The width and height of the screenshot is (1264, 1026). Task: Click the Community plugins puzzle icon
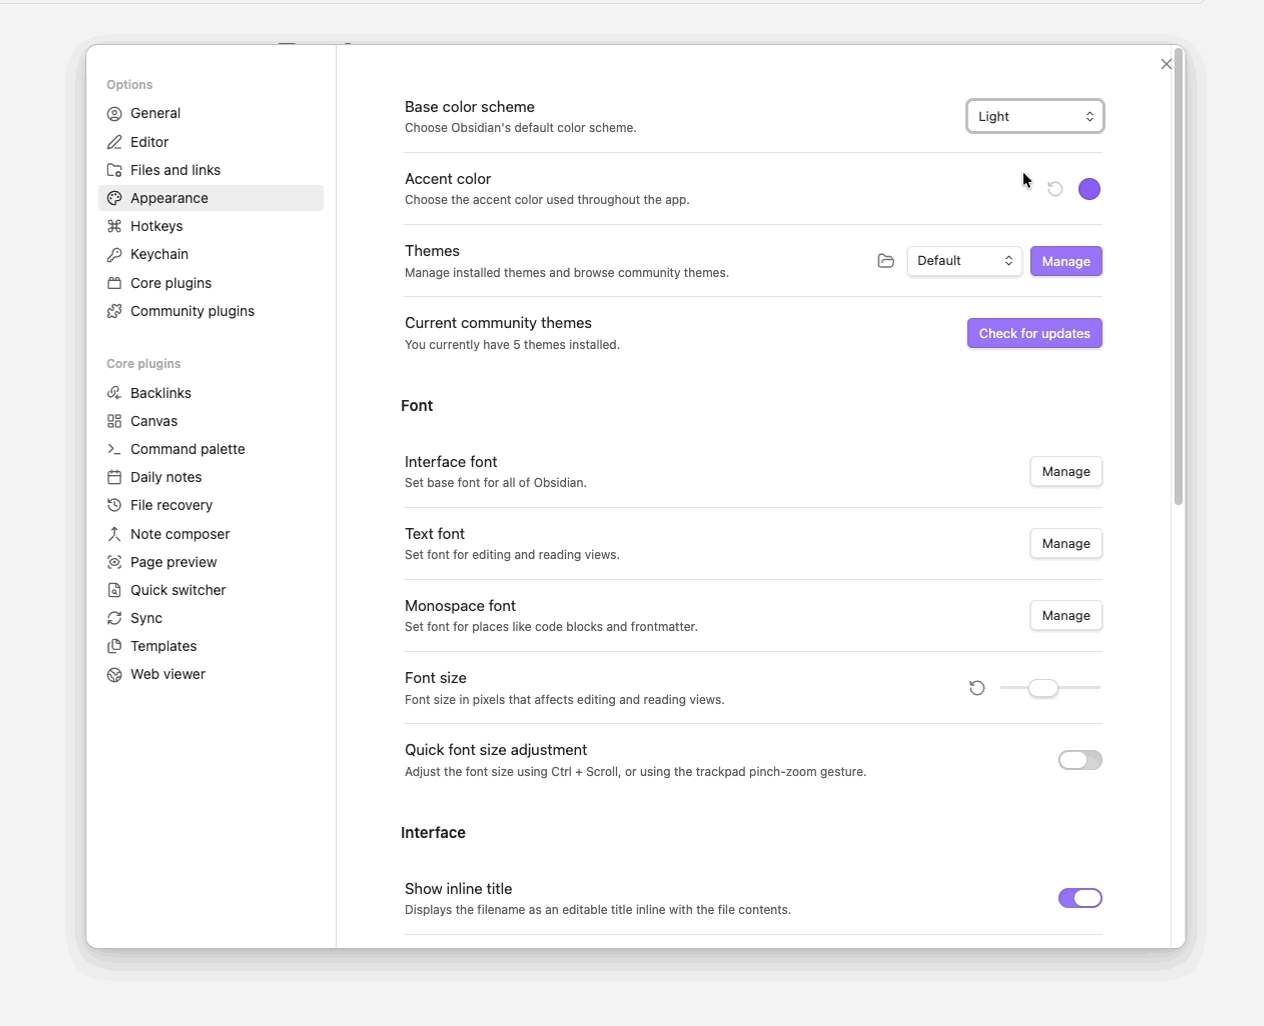pyautogui.click(x=115, y=311)
